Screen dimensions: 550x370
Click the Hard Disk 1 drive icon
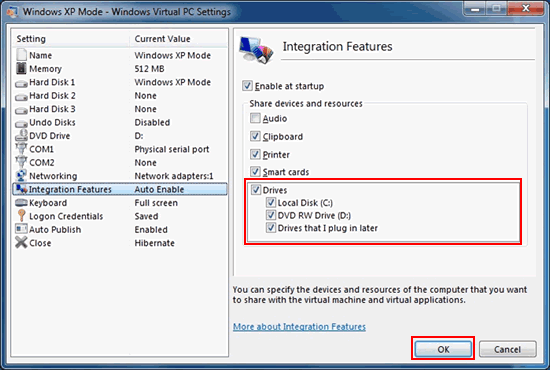21,83
